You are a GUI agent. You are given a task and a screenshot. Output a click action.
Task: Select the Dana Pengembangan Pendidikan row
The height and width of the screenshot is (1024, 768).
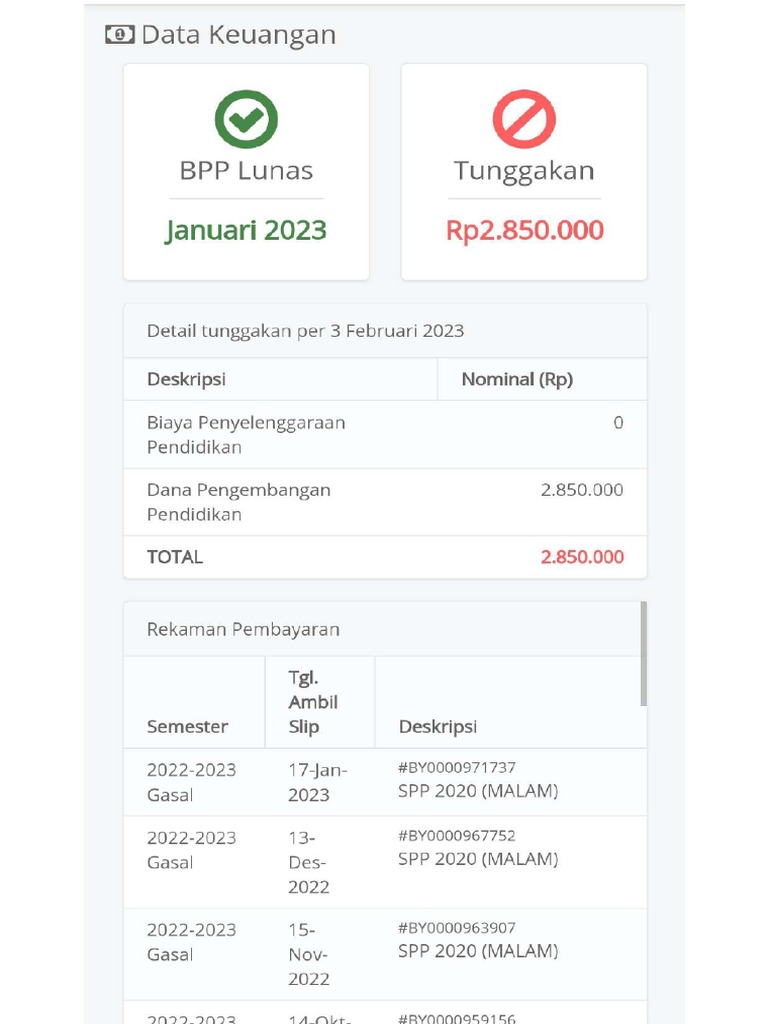[x=239, y=502]
